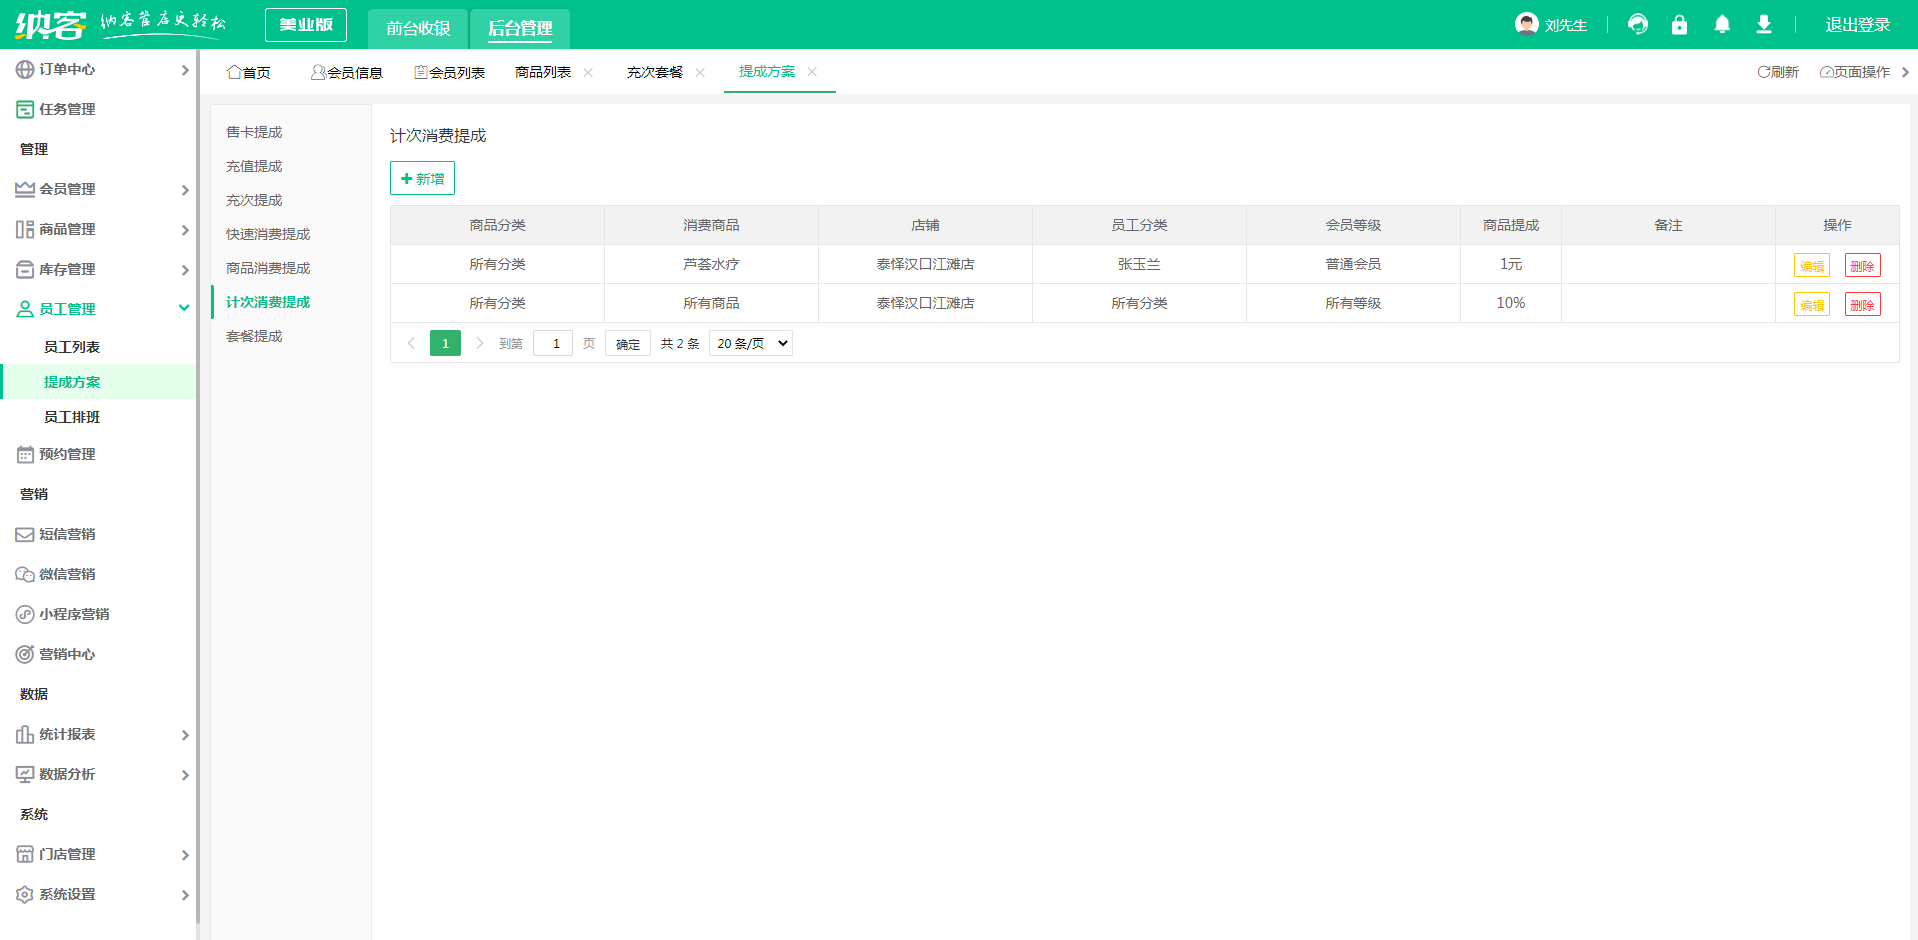Click the 新增 button
Viewport: 1918px width, 940px height.
[422, 179]
